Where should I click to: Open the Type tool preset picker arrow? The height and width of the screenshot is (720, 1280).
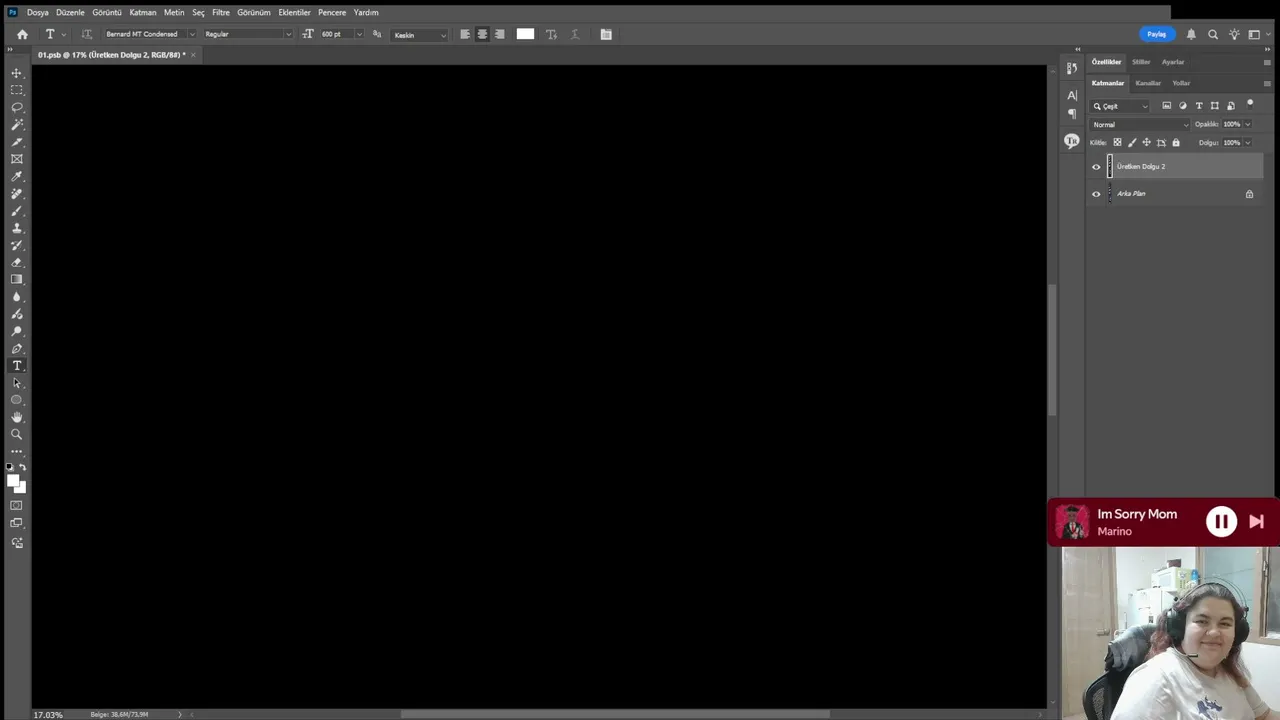(63, 34)
